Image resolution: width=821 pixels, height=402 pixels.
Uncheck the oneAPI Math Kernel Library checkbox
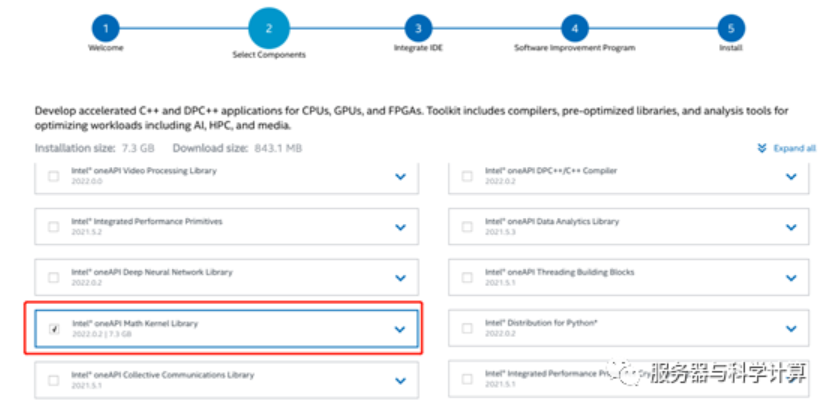tap(54, 329)
